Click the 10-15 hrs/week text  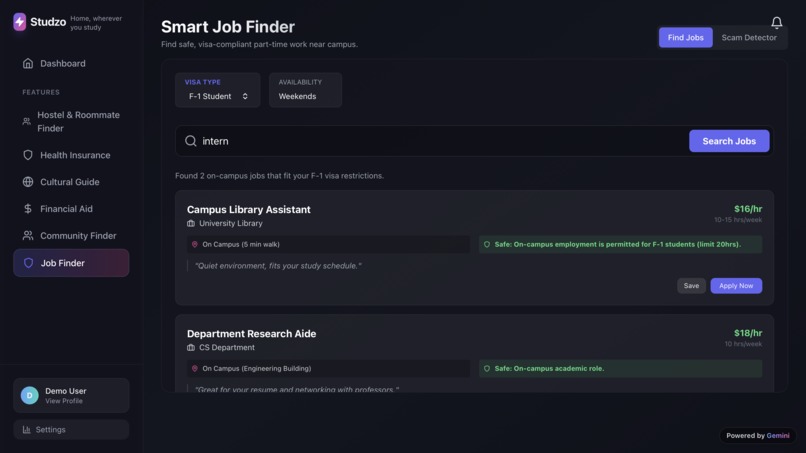[738, 220]
